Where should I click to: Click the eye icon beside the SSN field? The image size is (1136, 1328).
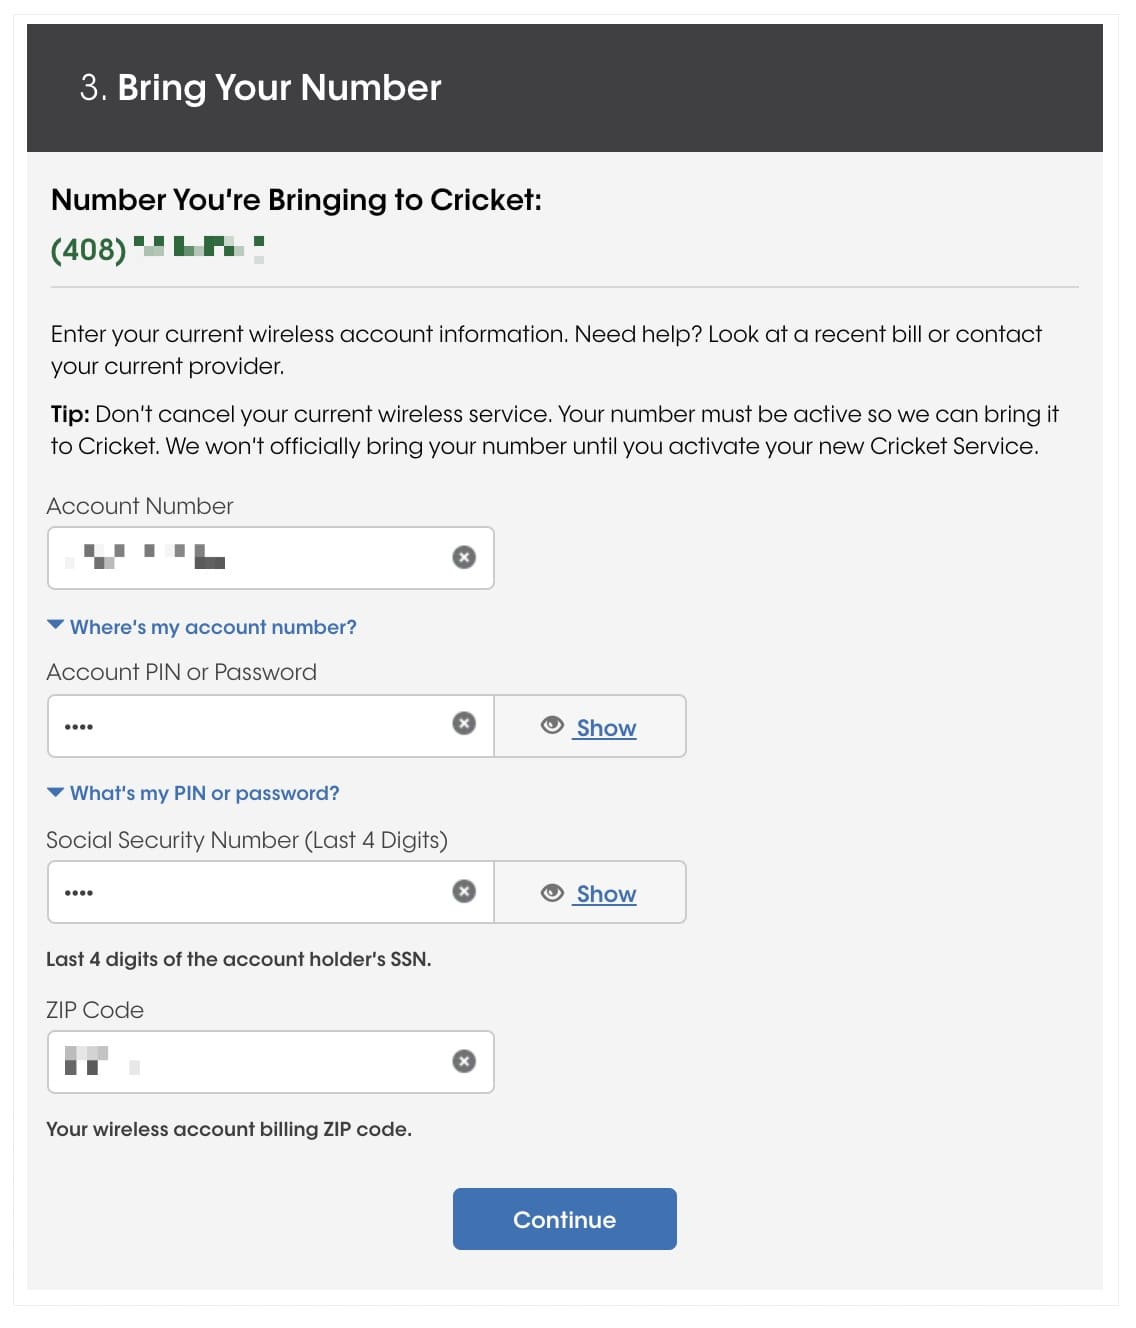[552, 893]
